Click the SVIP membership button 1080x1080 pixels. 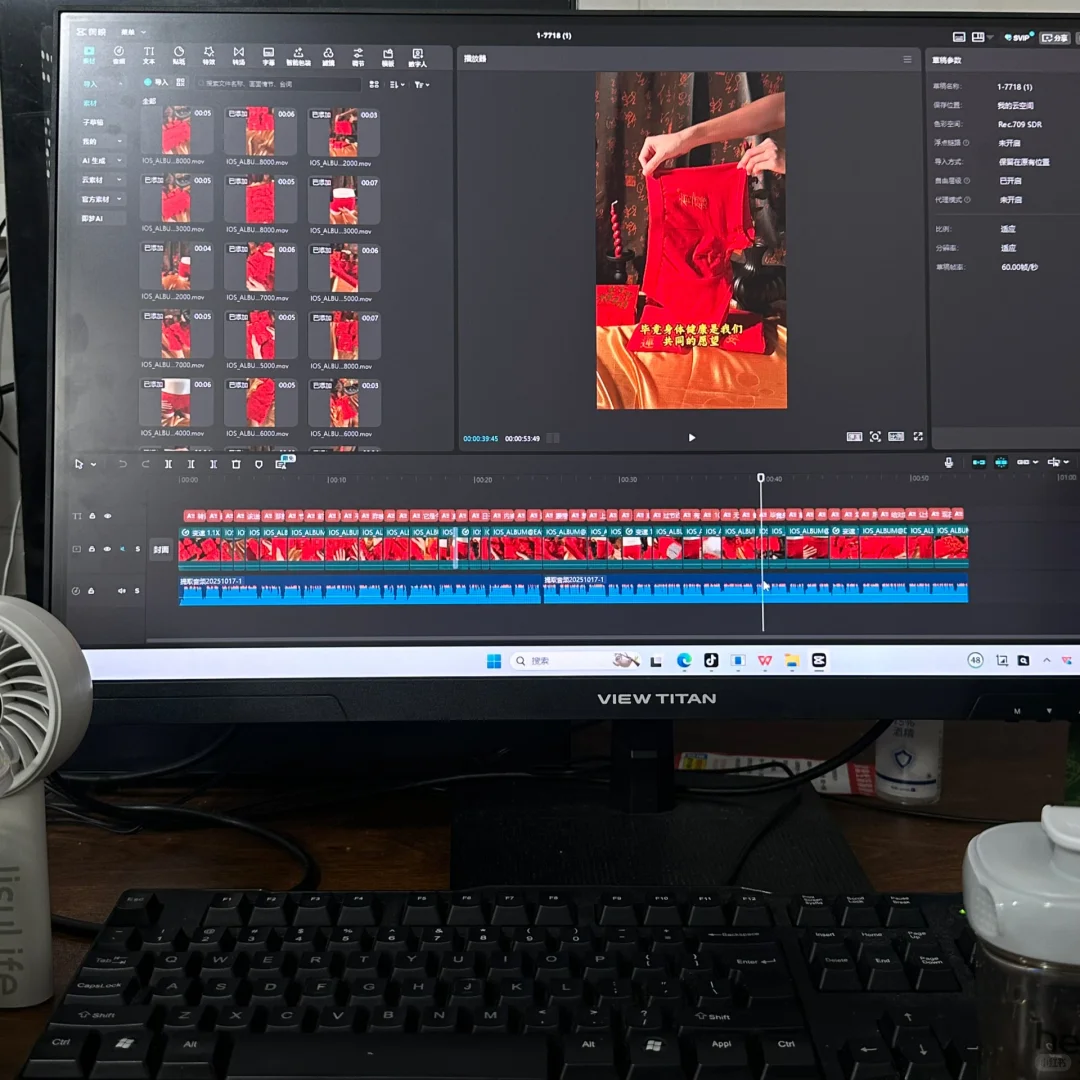pyautogui.click(x=1019, y=37)
